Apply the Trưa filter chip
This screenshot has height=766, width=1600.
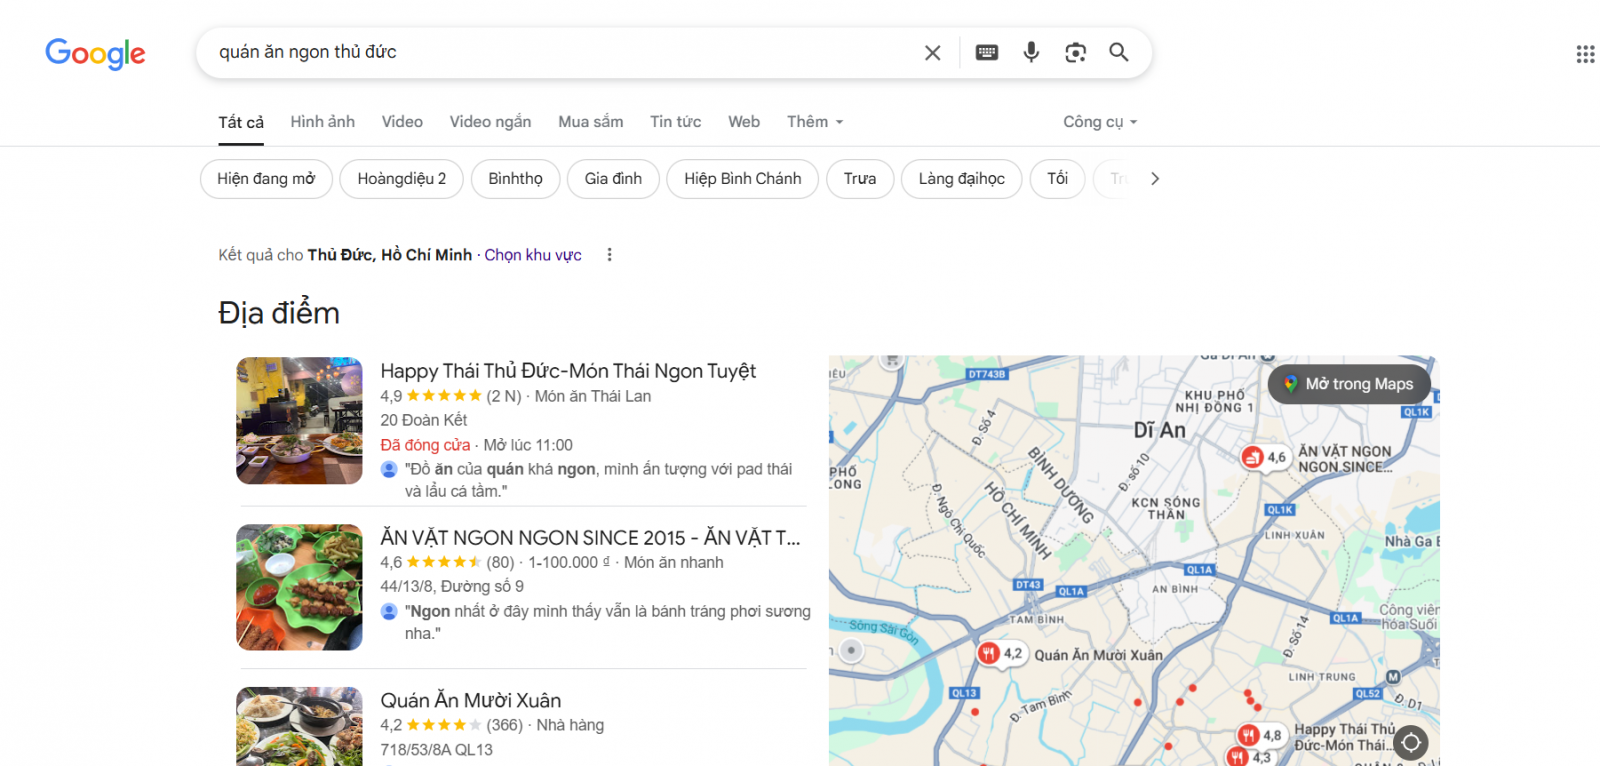tap(860, 179)
